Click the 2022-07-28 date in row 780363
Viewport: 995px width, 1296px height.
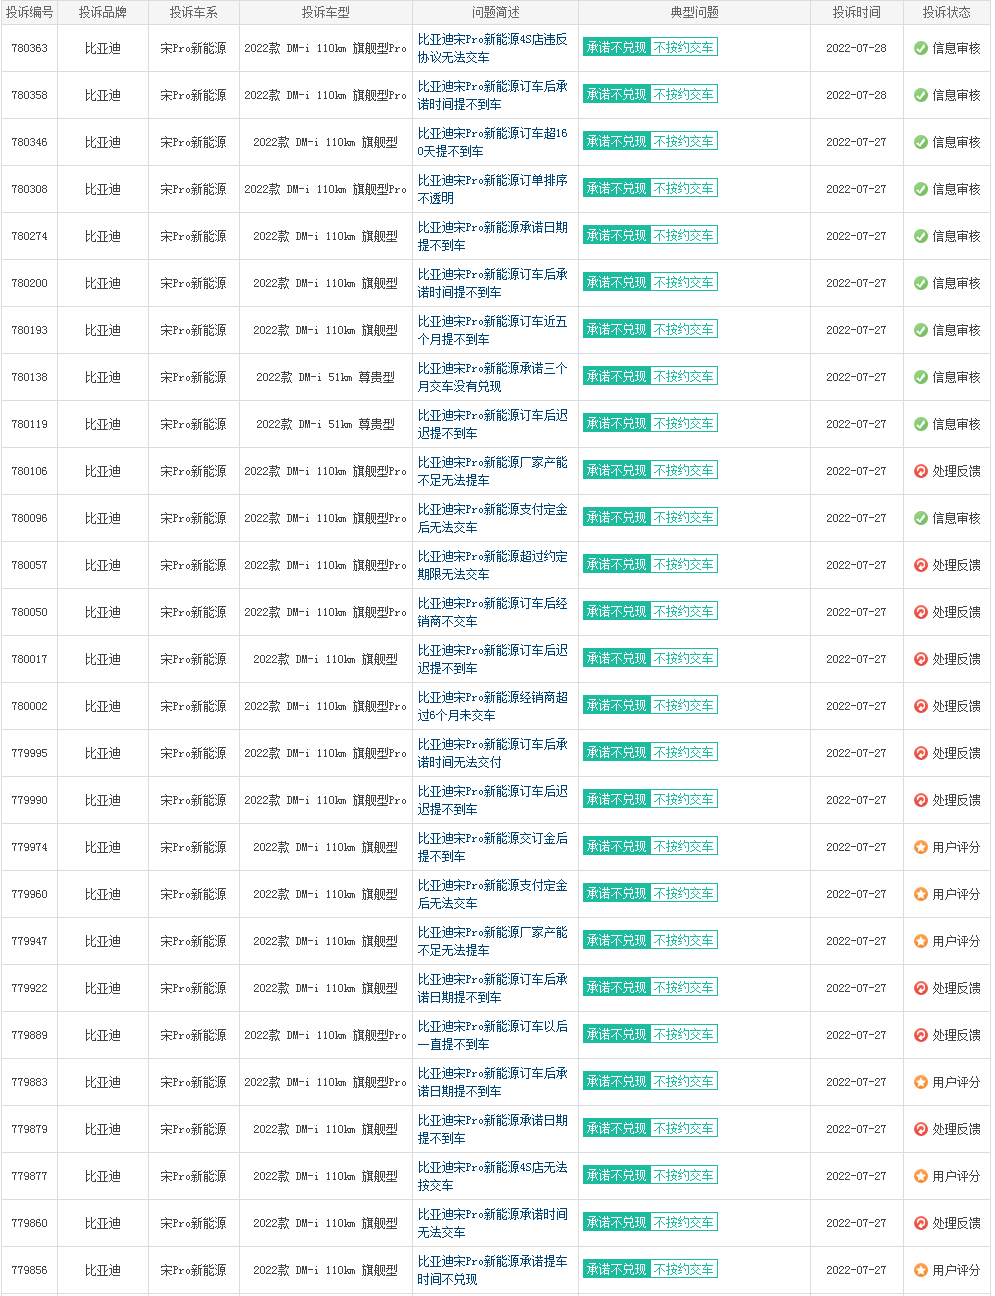coord(856,48)
